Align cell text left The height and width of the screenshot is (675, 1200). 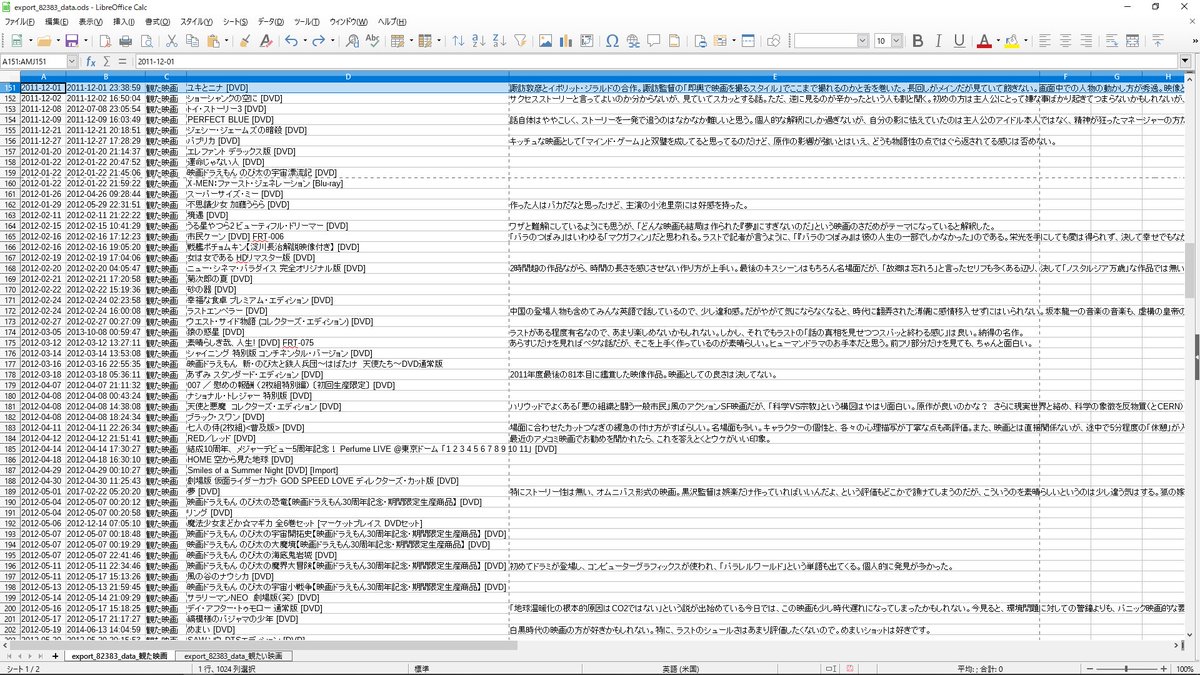(x=1045, y=41)
